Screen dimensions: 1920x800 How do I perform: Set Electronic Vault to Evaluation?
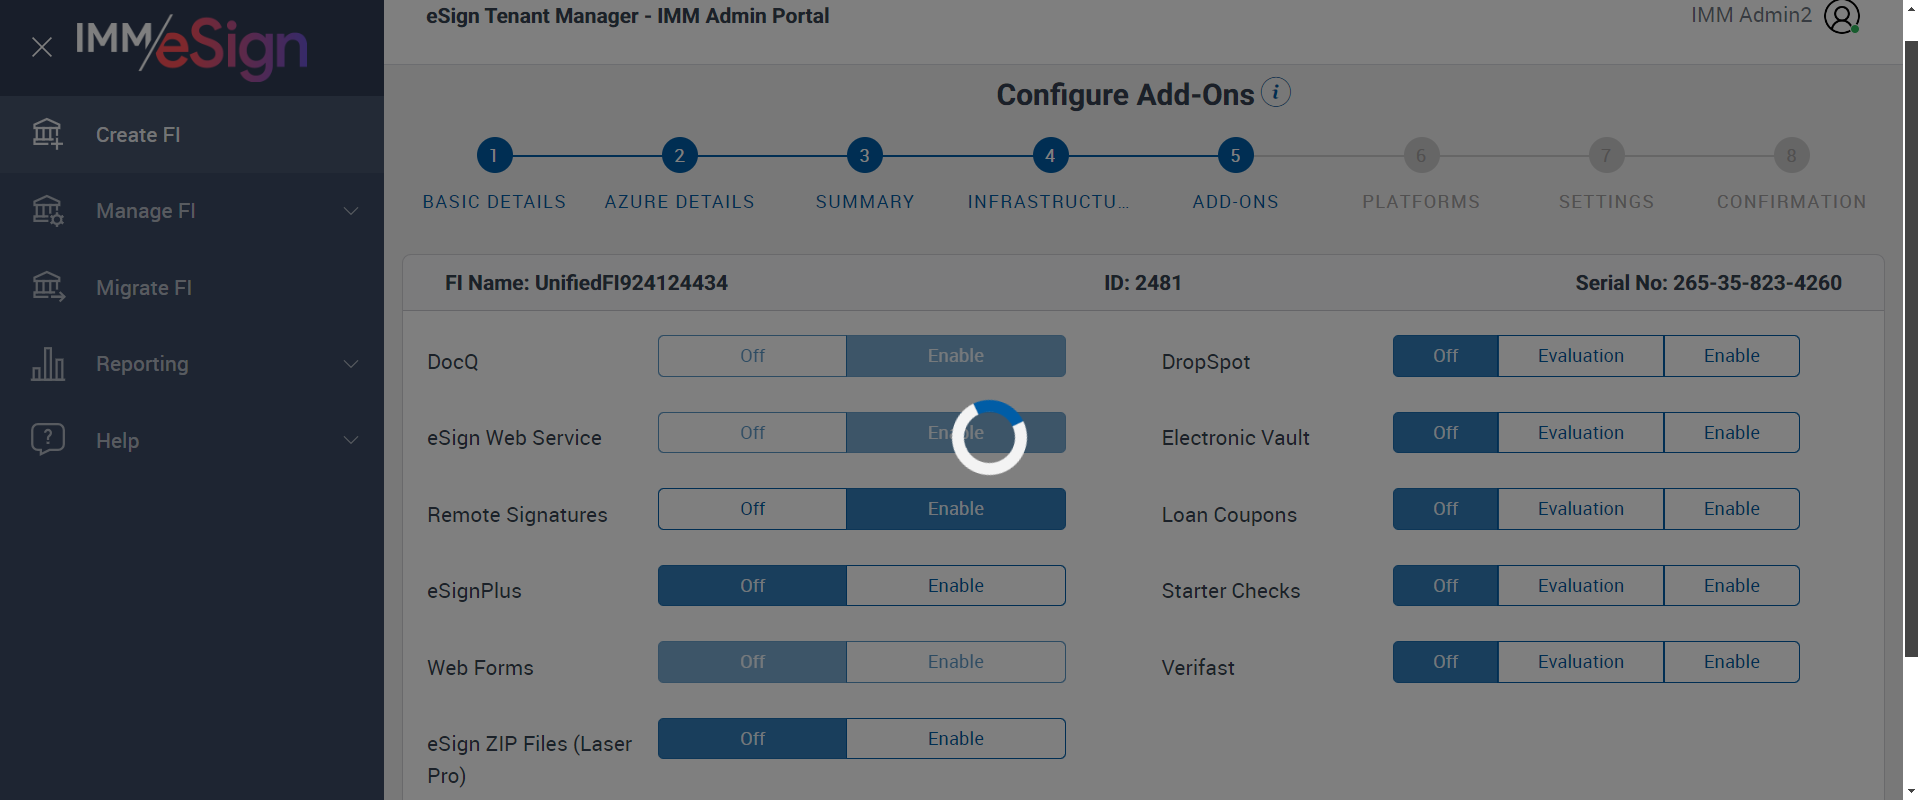point(1581,433)
